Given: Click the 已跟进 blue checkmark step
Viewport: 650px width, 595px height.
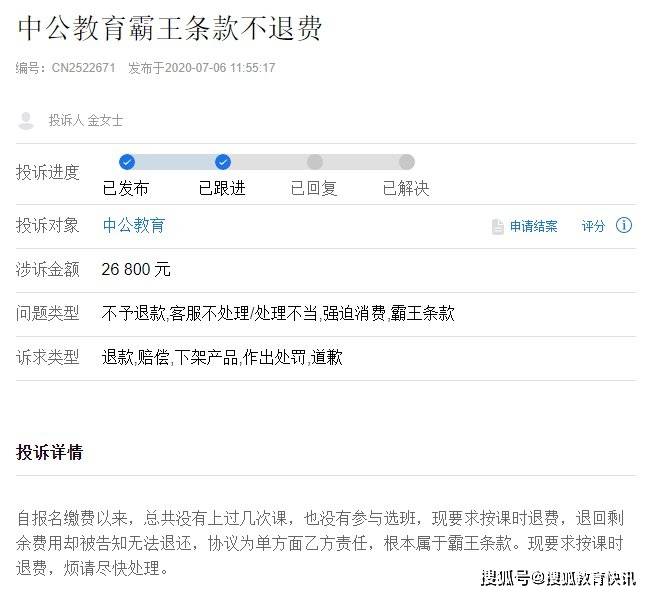Looking at the screenshot, I should (x=223, y=162).
